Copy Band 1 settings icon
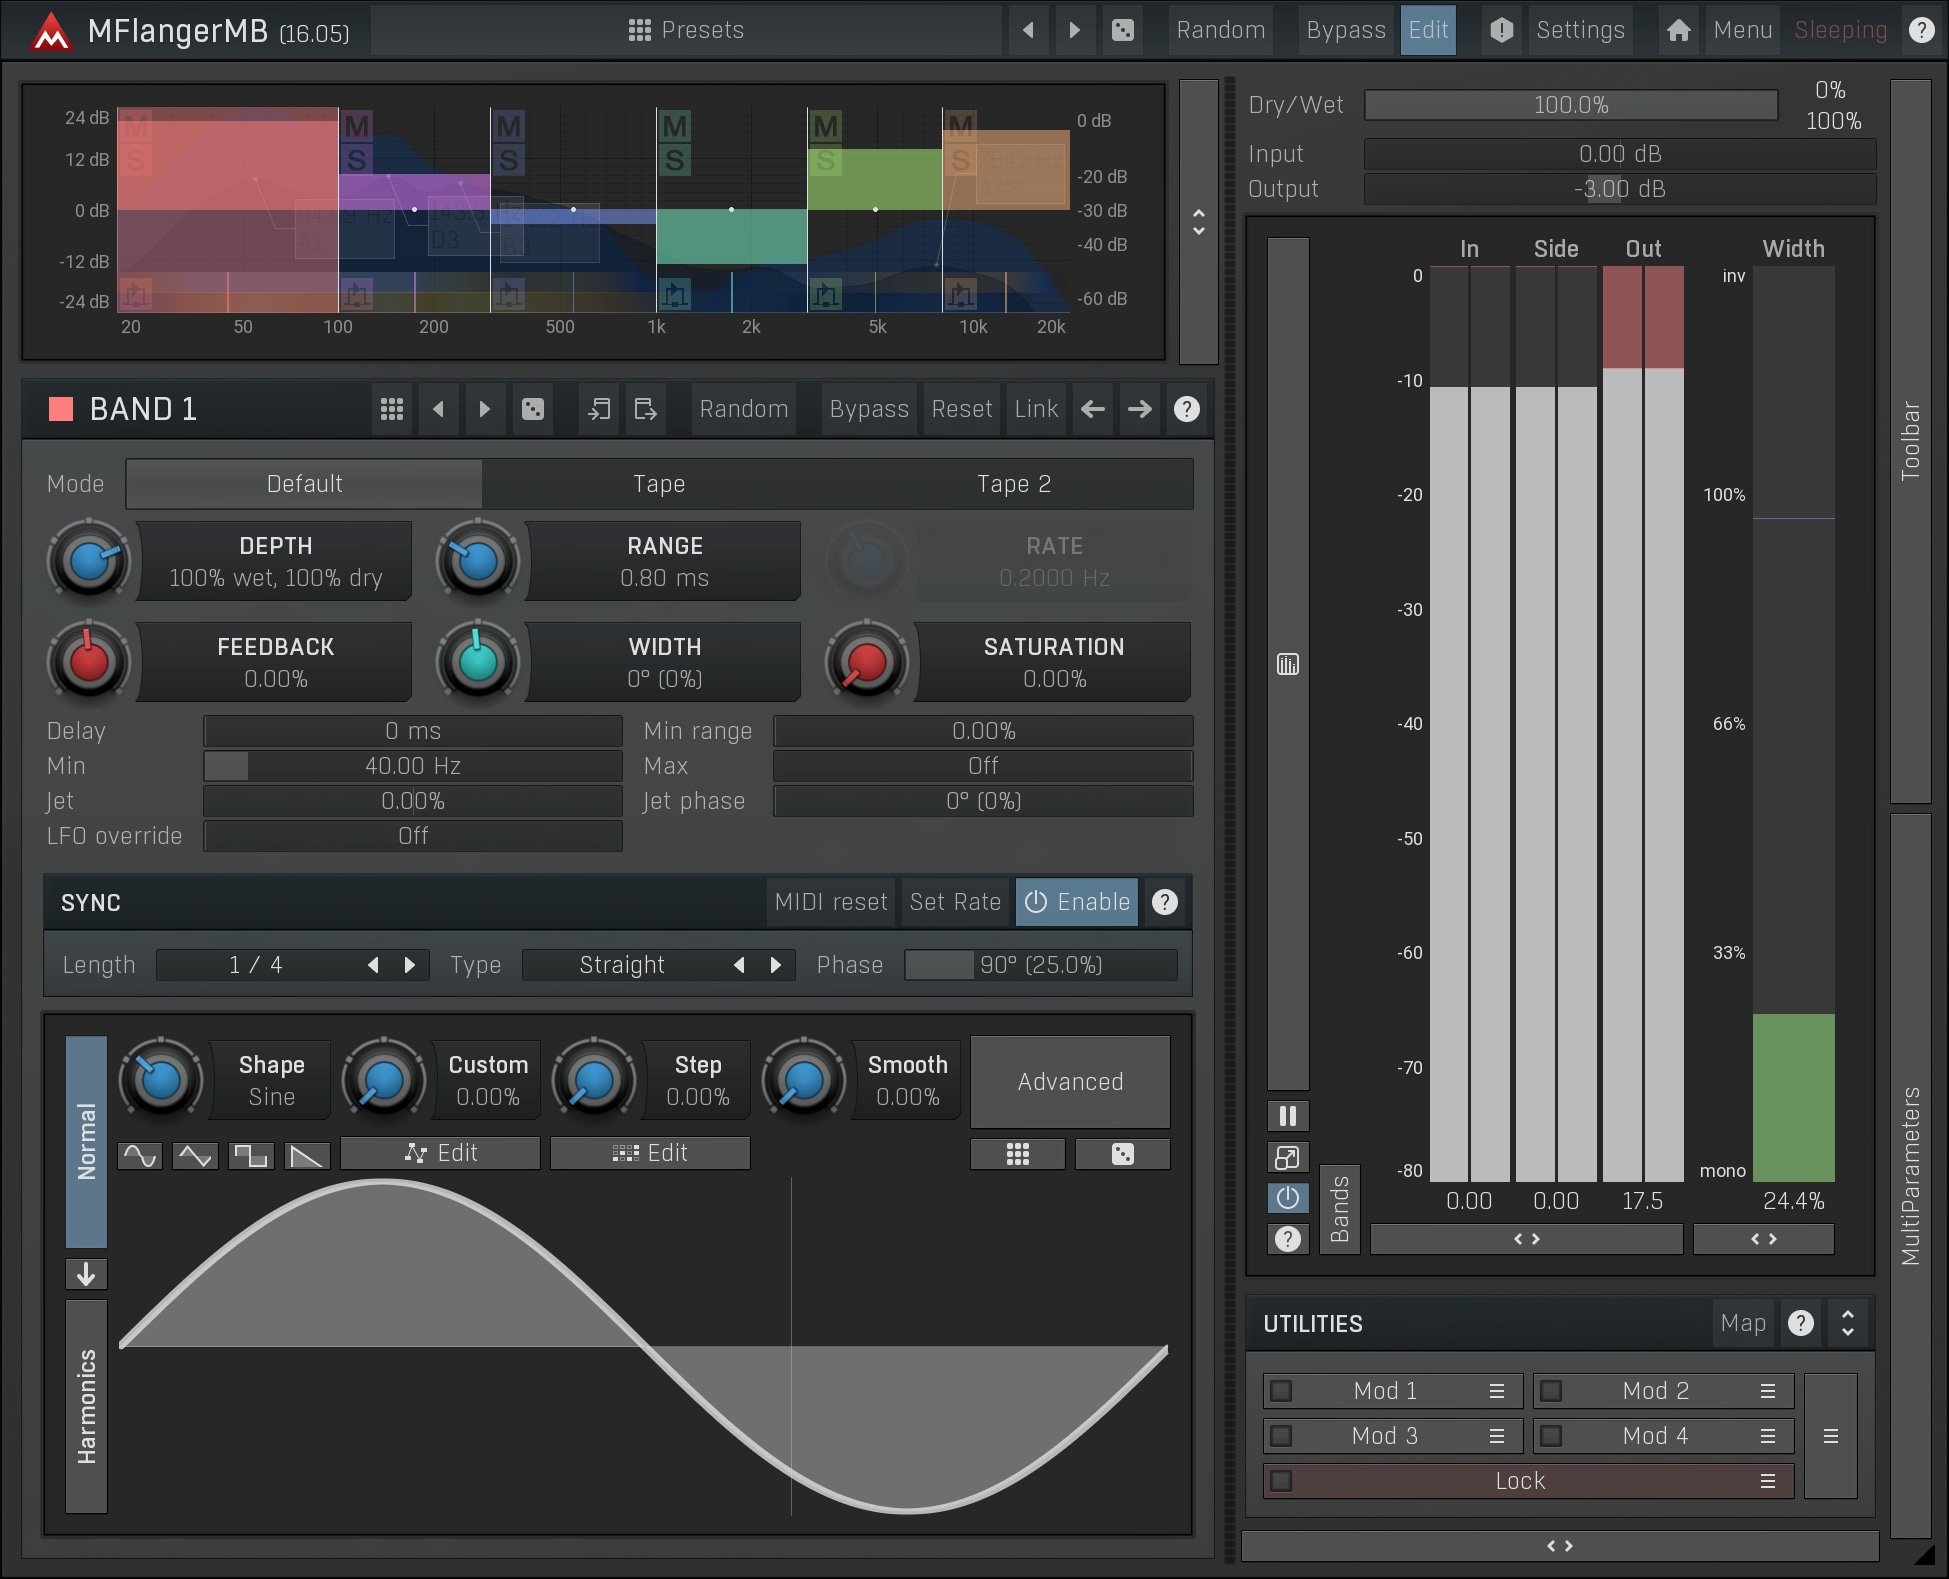This screenshot has height=1579, width=1949. pyautogui.click(x=599, y=409)
